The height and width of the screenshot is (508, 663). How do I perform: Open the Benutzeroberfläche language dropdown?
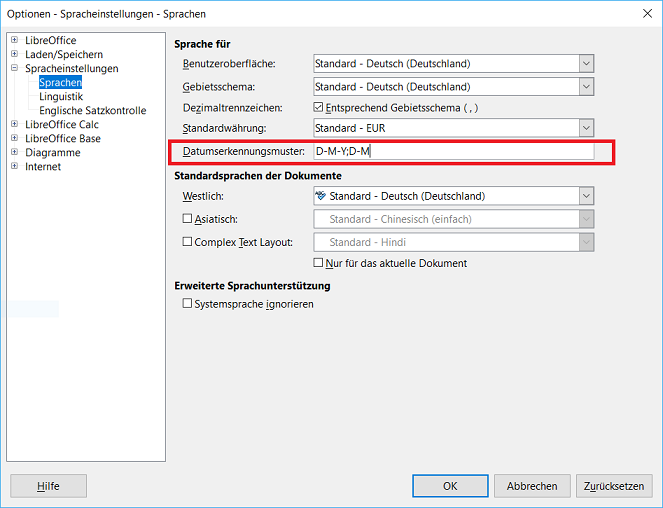click(586, 64)
